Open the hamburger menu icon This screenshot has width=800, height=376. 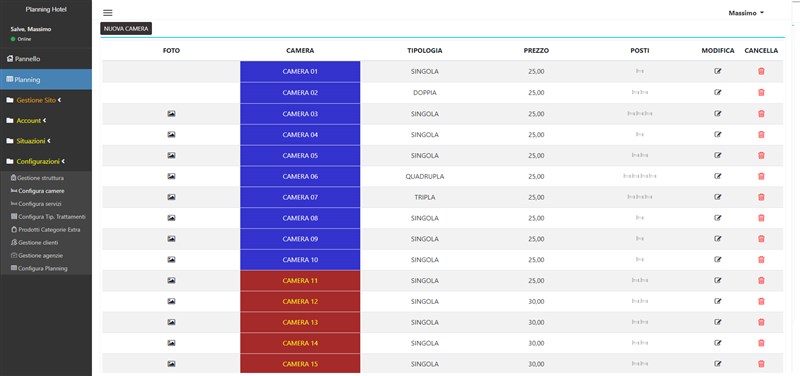(x=108, y=13)
